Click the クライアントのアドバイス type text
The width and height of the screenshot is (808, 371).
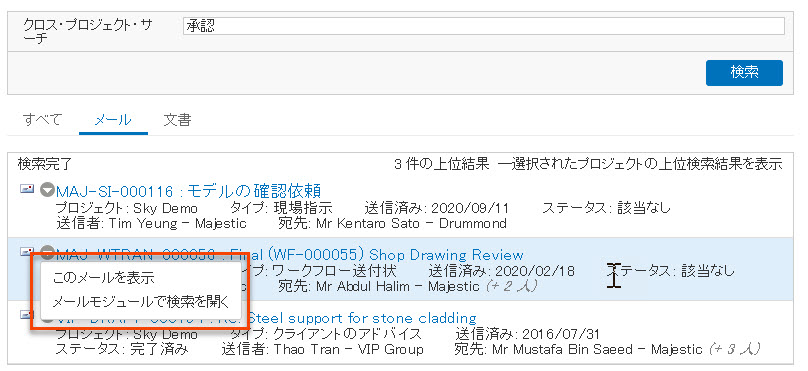pyautogui.click(x=346, y=334)
